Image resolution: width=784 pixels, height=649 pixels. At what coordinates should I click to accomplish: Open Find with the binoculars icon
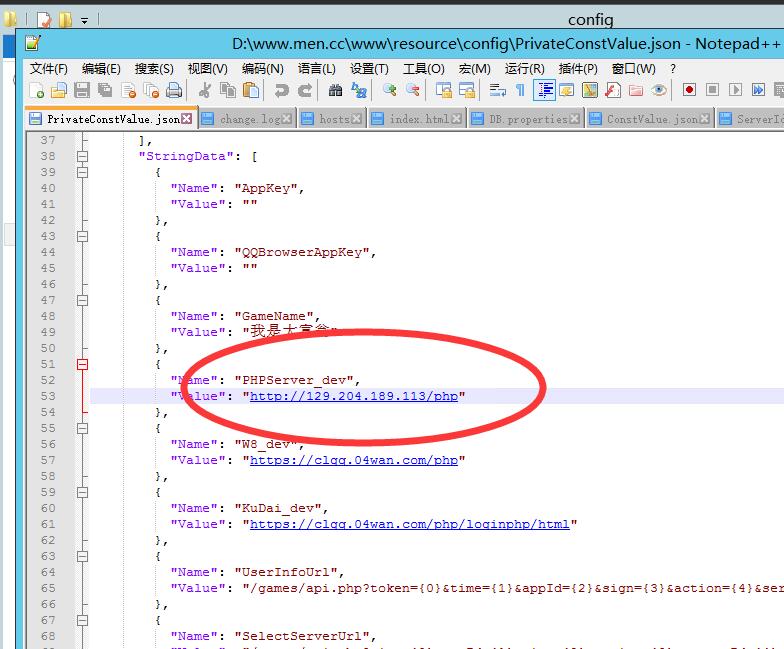(336, 90)
